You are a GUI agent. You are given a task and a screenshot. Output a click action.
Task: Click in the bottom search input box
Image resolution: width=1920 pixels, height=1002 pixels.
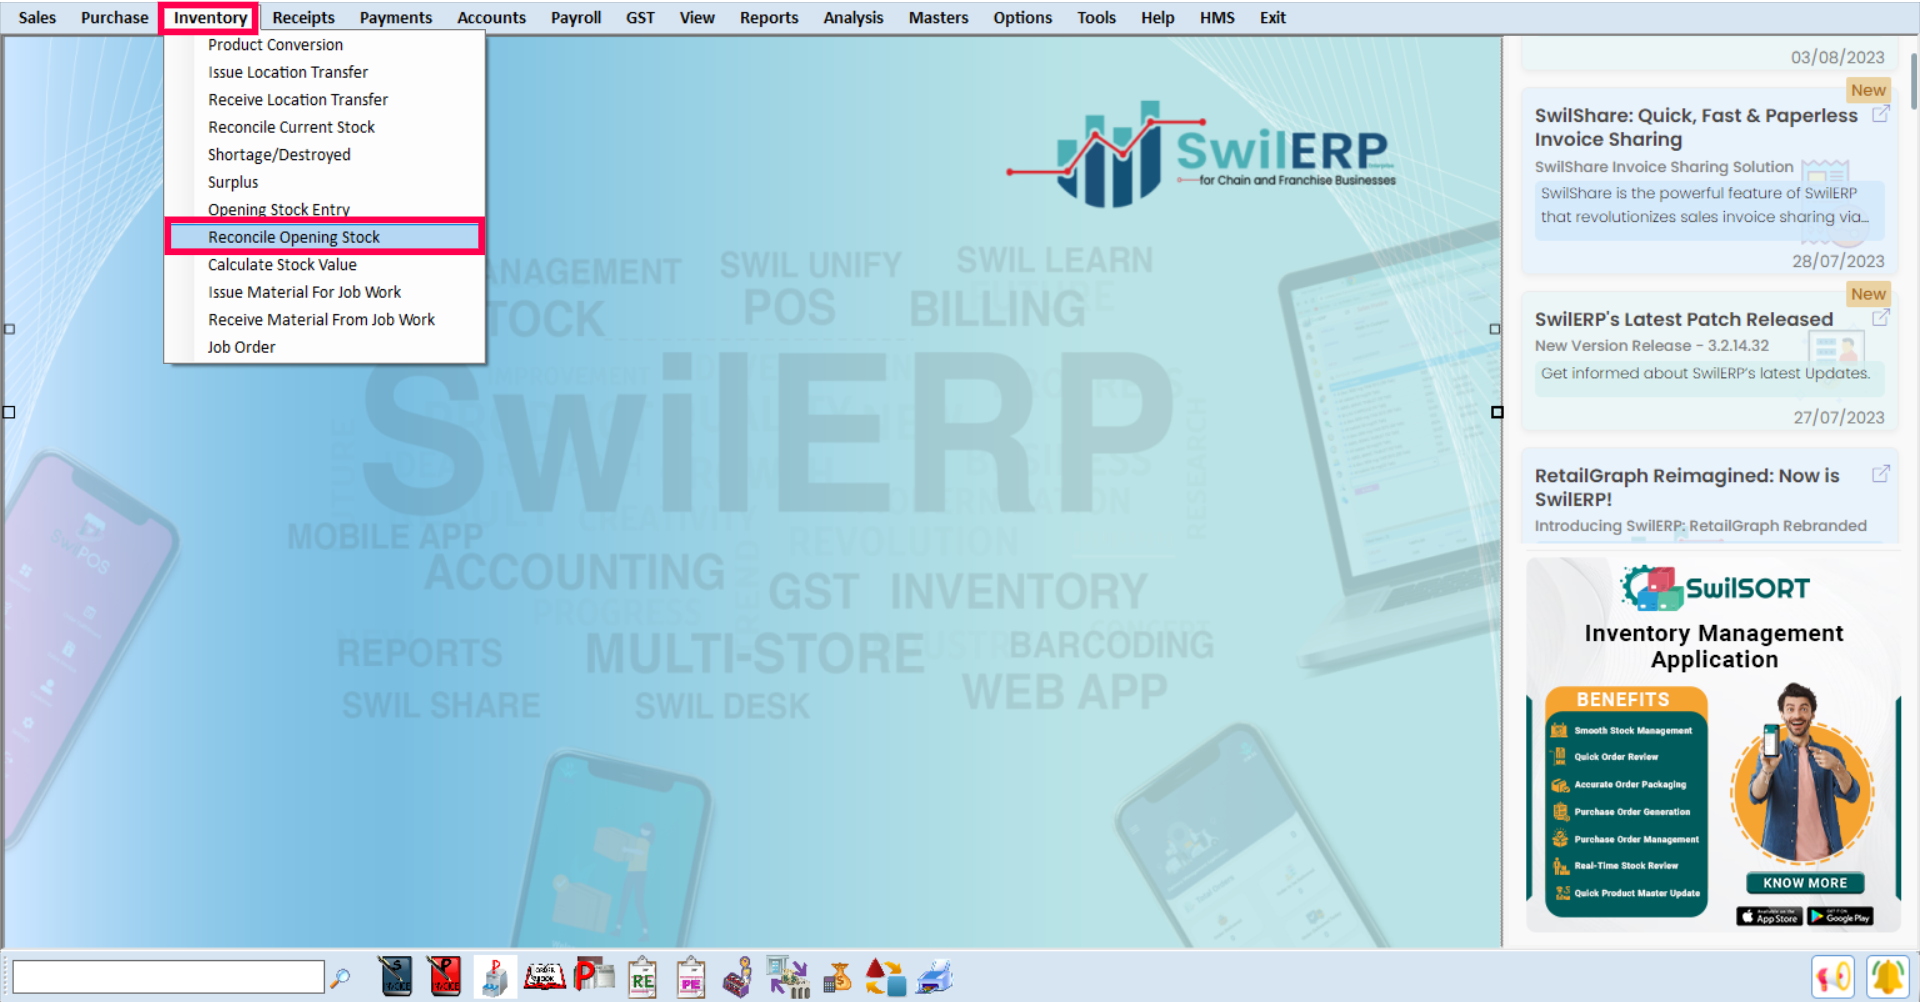tap(168, 977)
